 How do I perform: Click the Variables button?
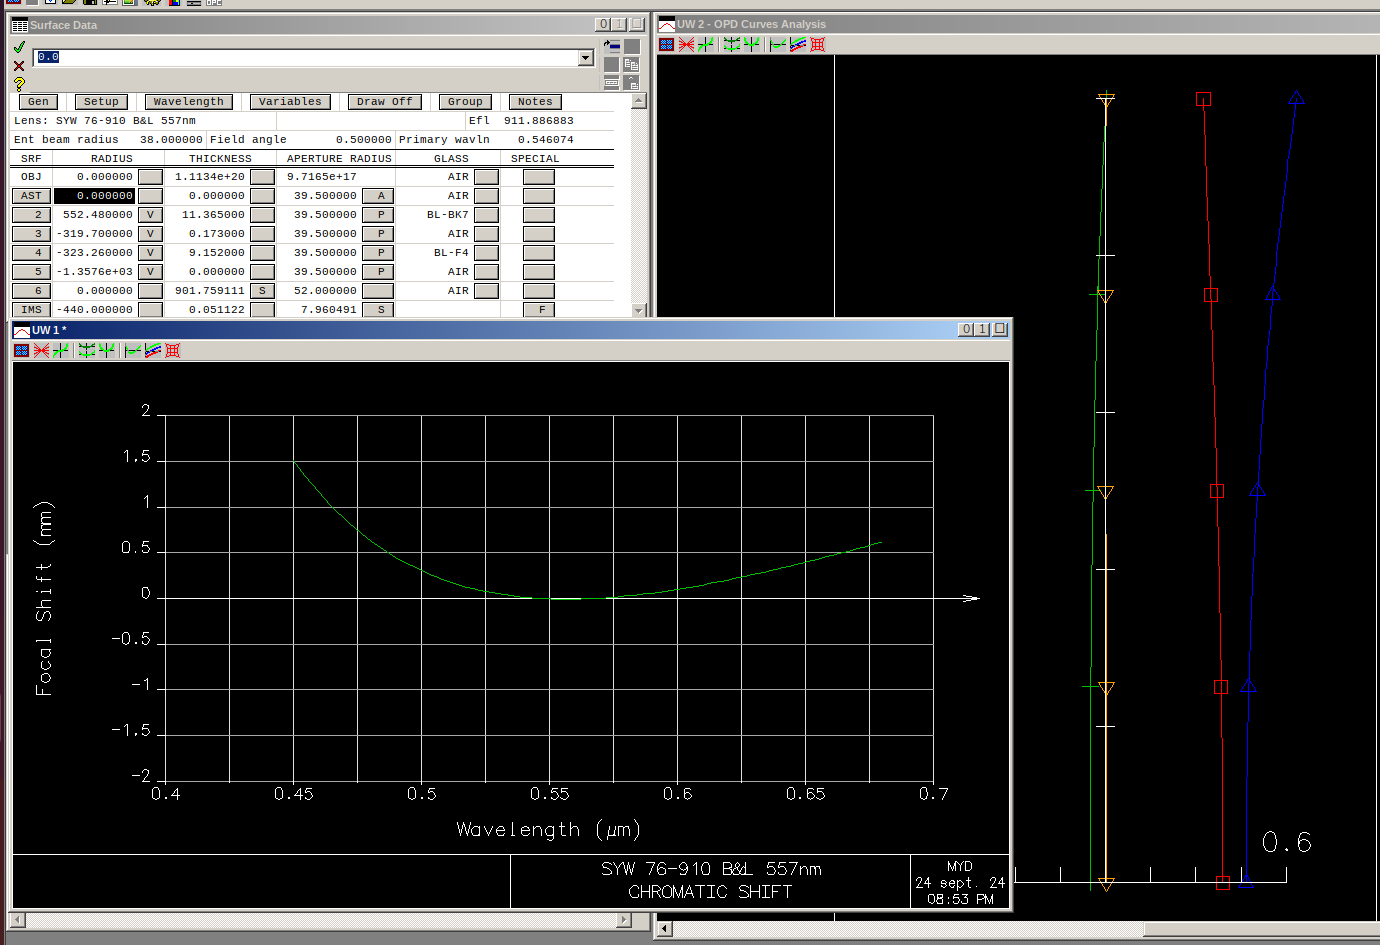pos(290,102)
